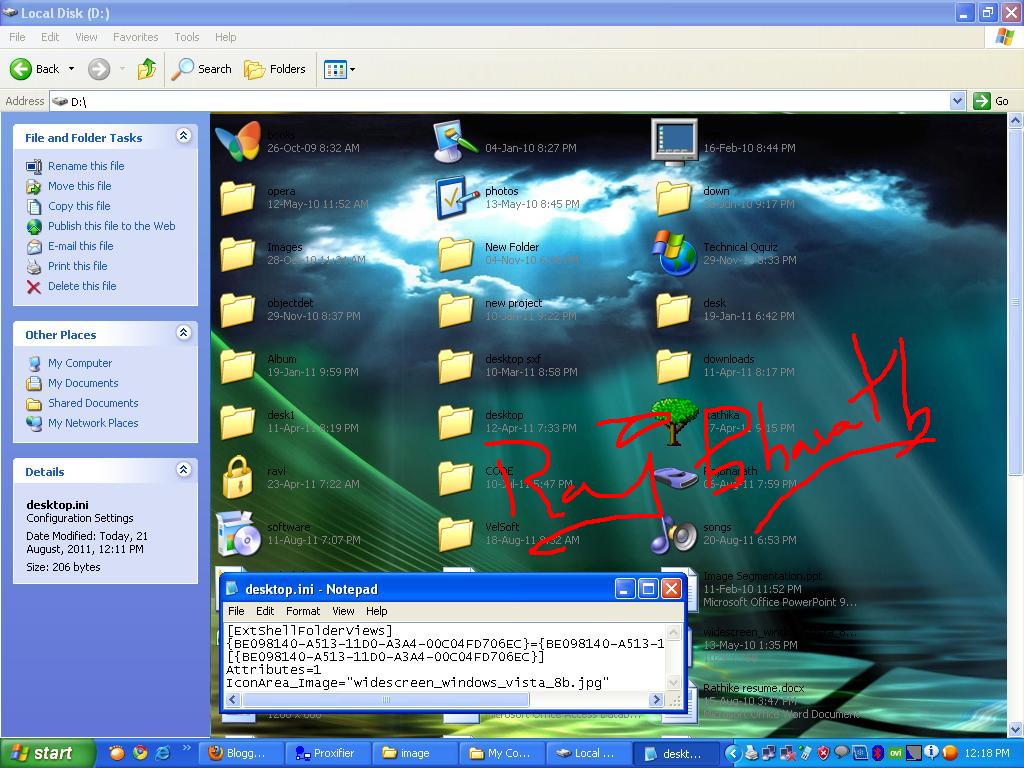The image size is (1024, 768).
Task: Open Notepad View menu
Action: click(x=343, y=611)
